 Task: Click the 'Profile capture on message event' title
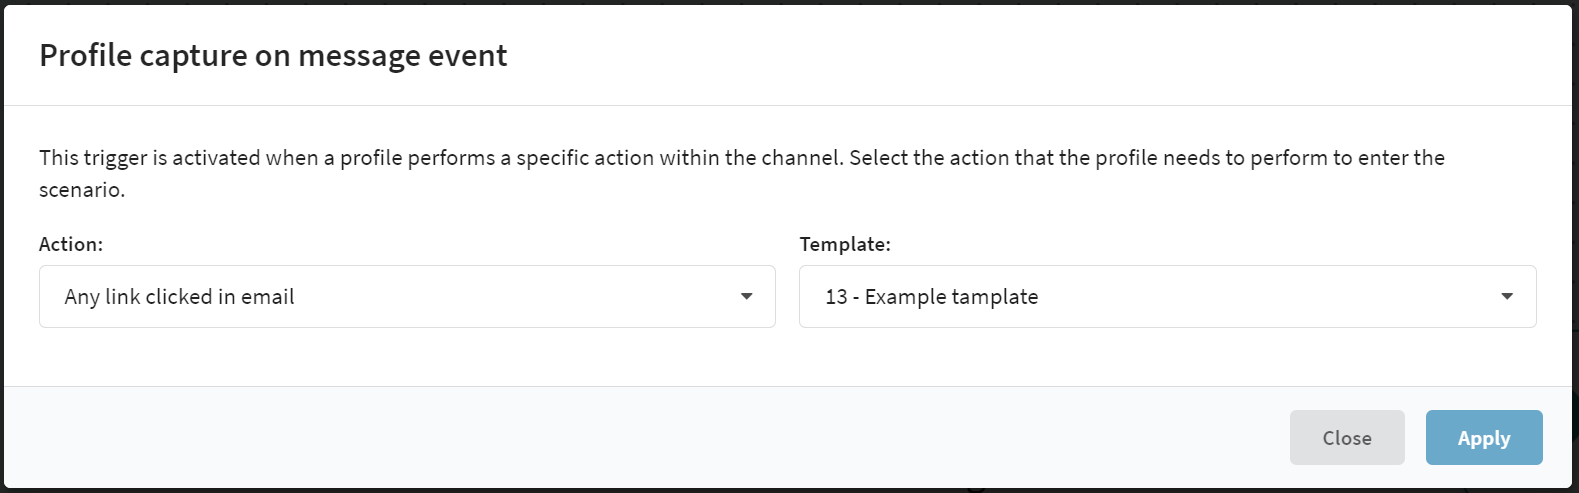273,56
